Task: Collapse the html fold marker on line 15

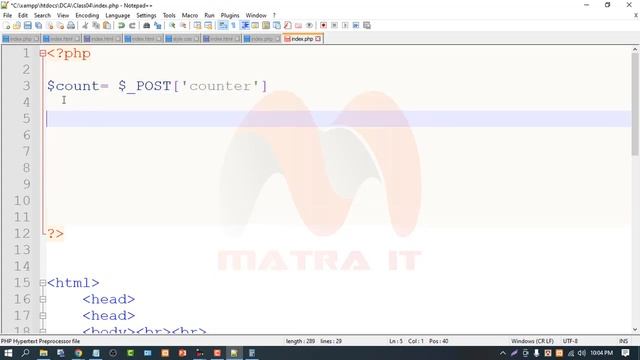Action: (x=43, y=282)
